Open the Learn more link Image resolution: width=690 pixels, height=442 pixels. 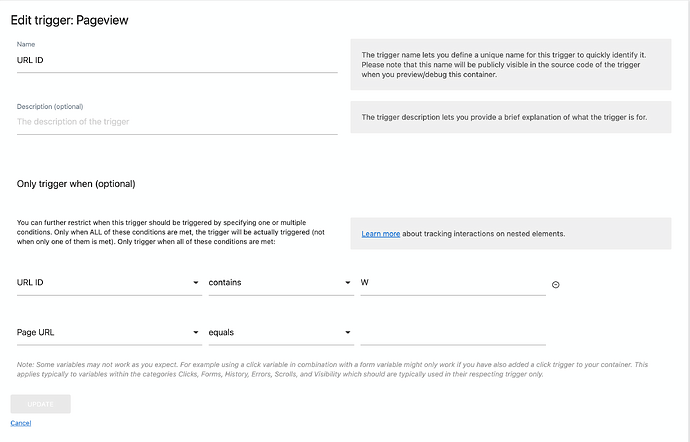click(x=381, y=234)
